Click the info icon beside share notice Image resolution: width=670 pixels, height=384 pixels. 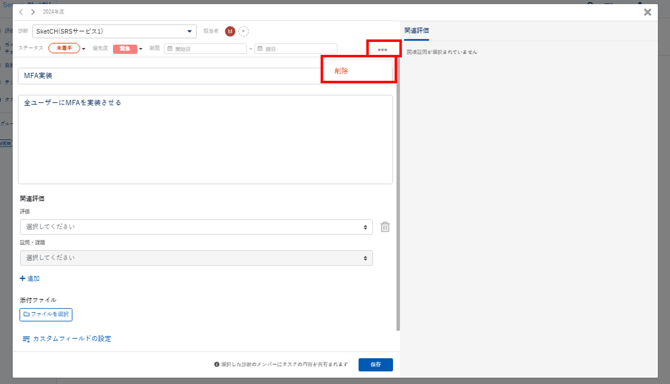click(217, 364)
